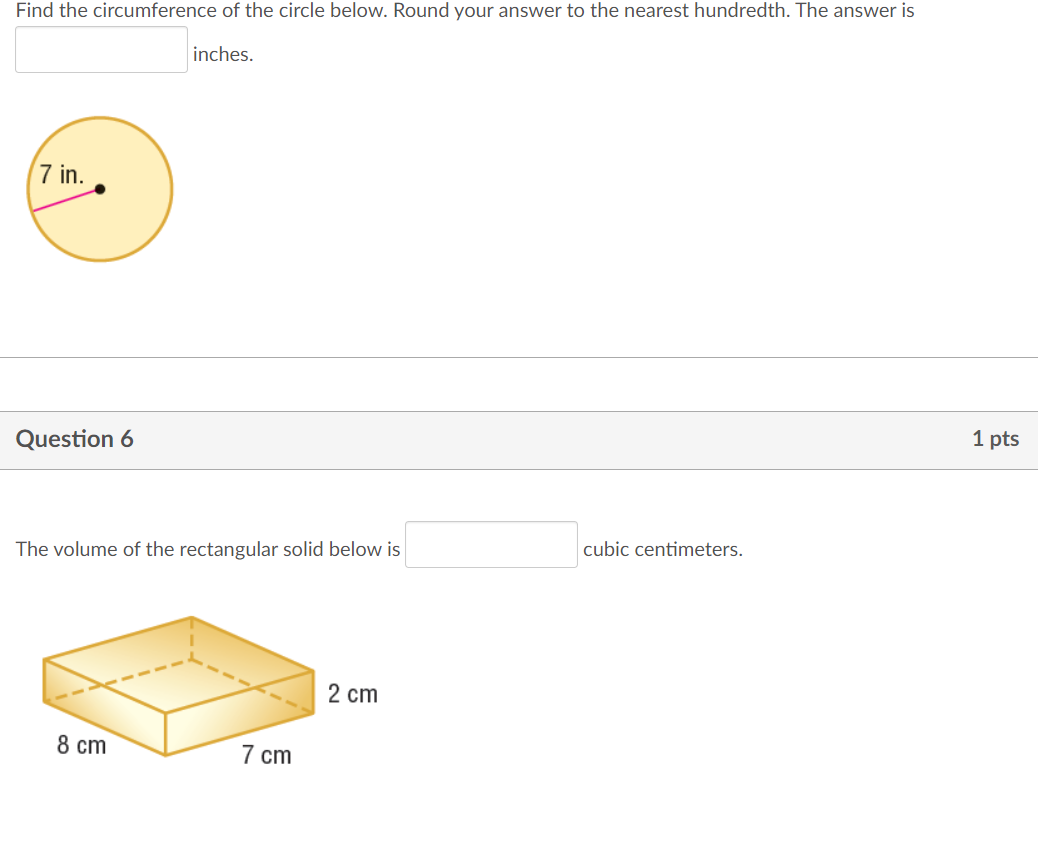Select the 2 cm dimension label
The width and height of the screenshot is (1038, 842).
[x=352, y=694]
